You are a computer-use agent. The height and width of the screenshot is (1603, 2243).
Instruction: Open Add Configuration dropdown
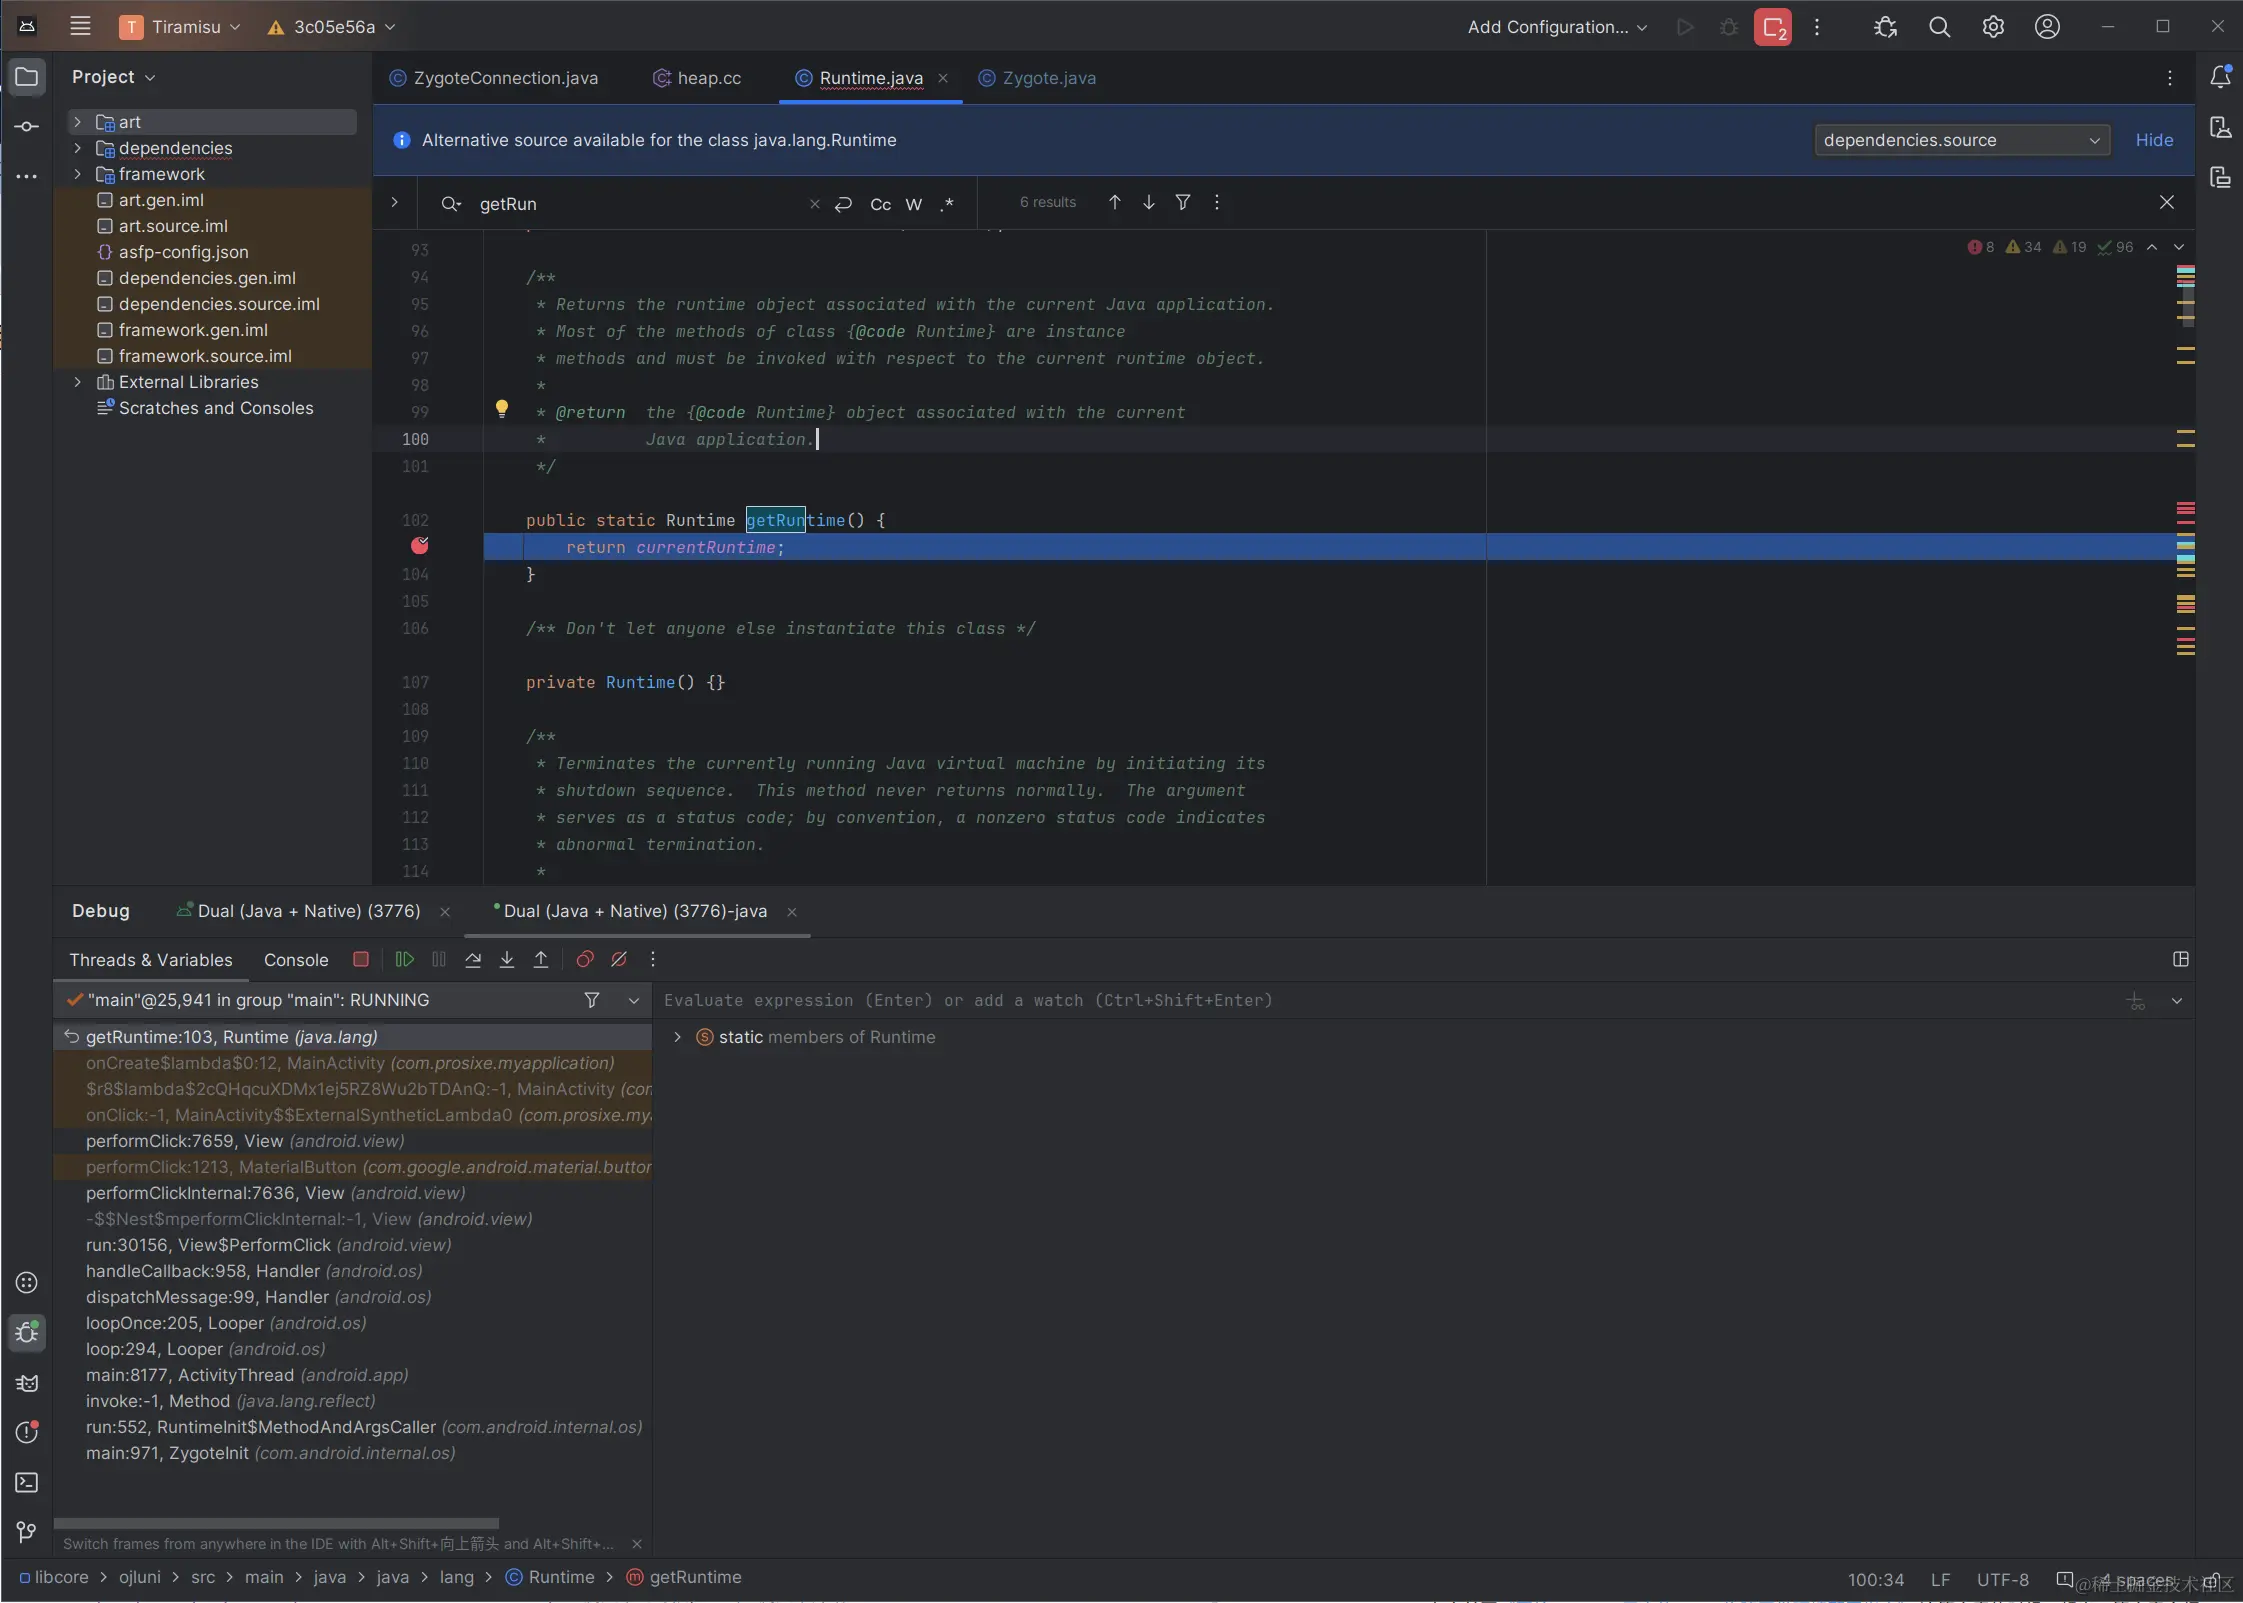tap(1557, 27)
